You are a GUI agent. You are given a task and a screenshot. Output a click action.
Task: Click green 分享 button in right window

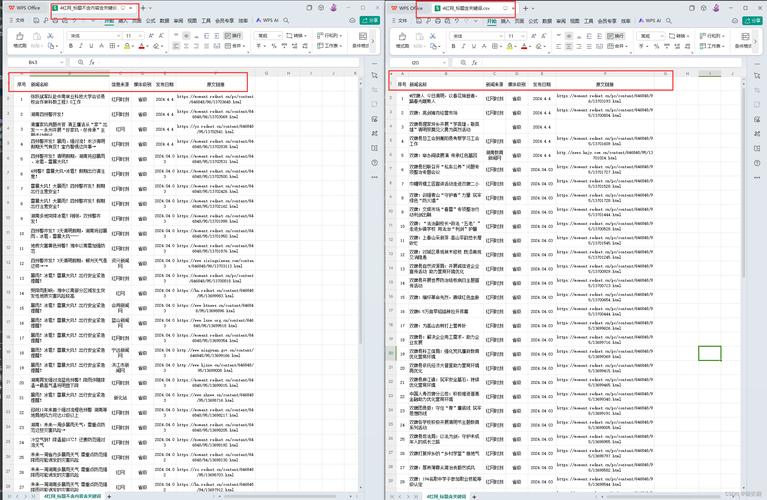[752, 20]
